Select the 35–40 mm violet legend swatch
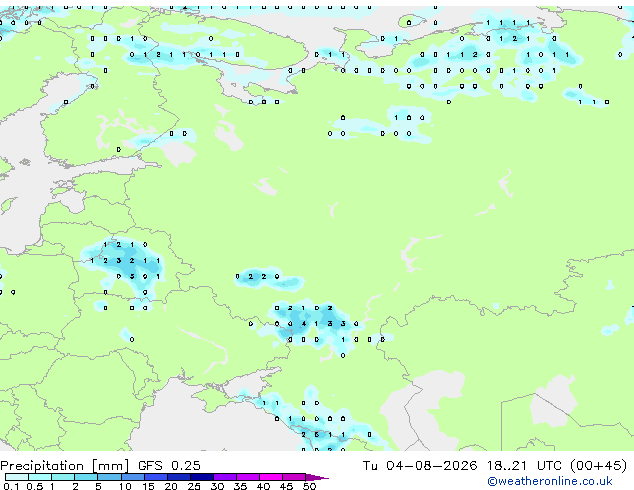Screen dimensions: 634x490 click(x=247, y=477)
